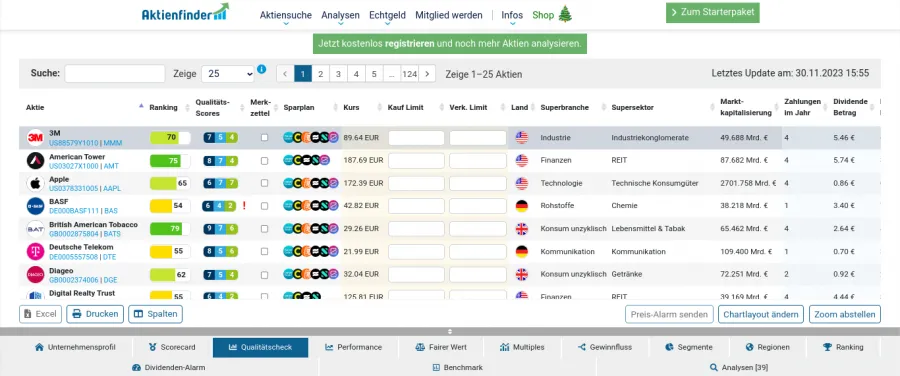
Task: Click the Verk. Limit field for Apple
Action: 478,184
